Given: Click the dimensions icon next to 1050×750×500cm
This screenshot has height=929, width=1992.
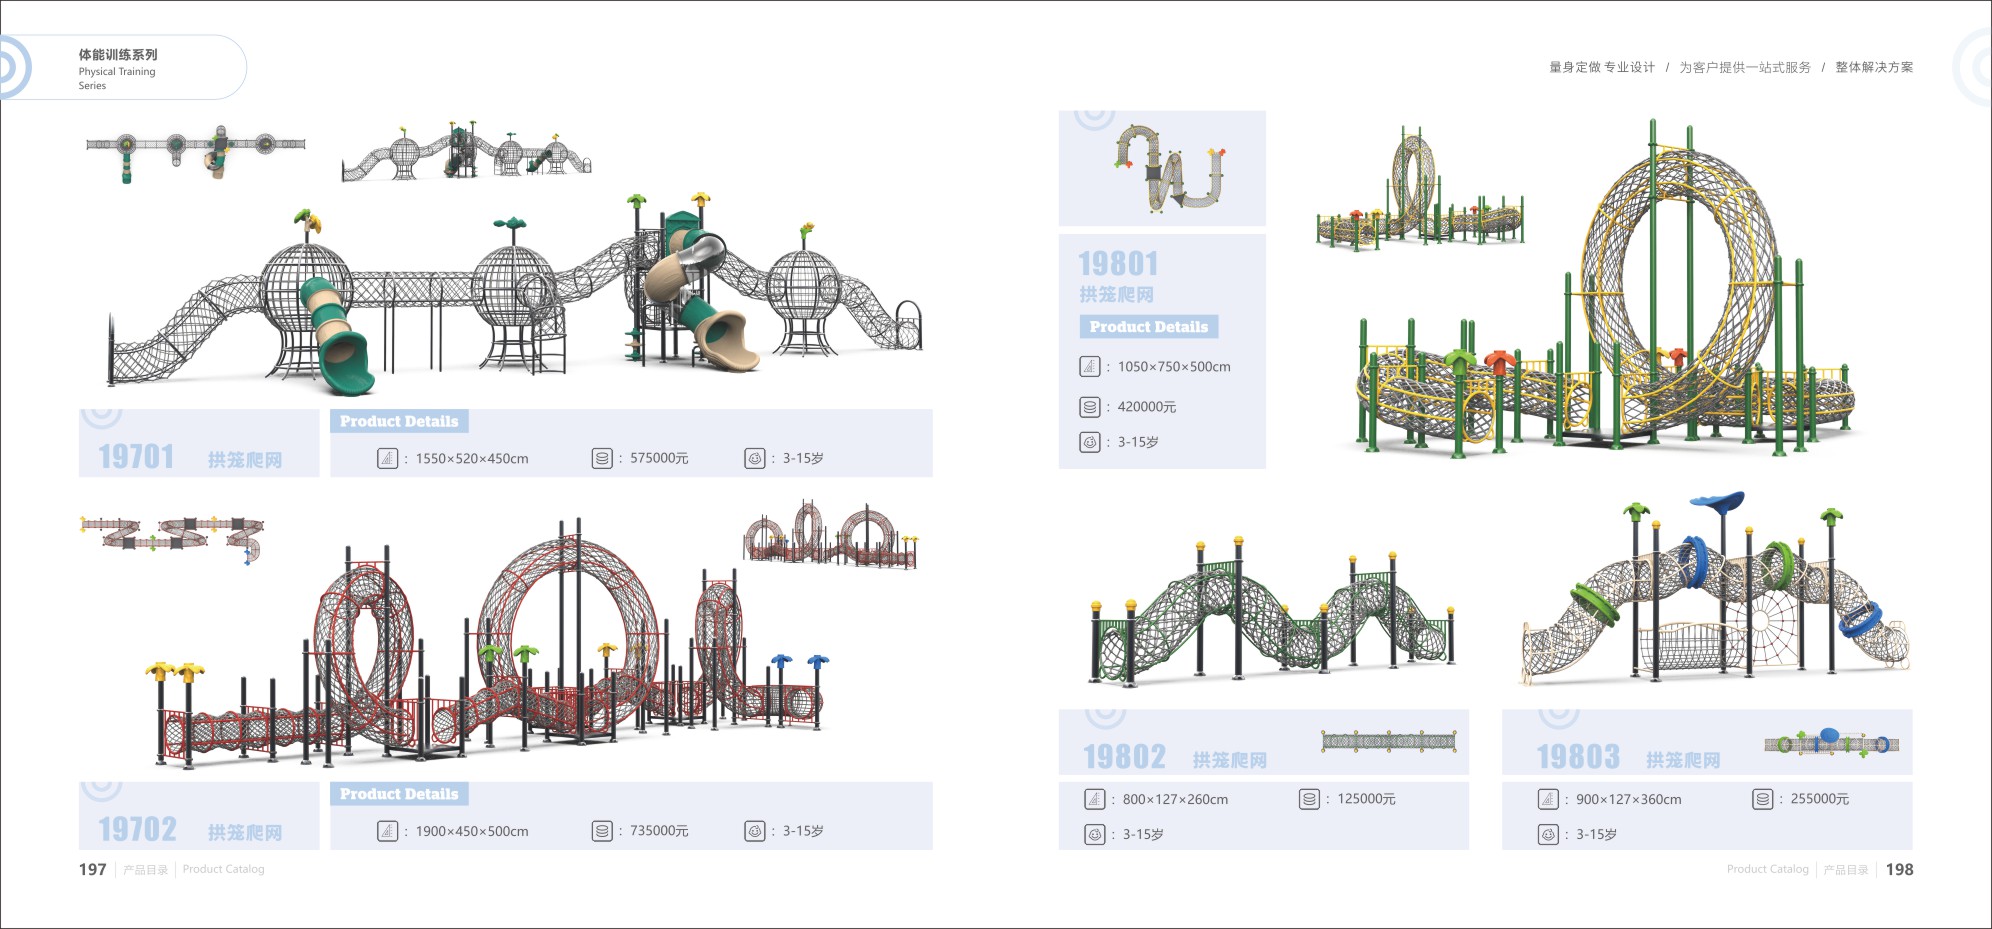Looking at the screenshot, I should tap(1089, 367).
